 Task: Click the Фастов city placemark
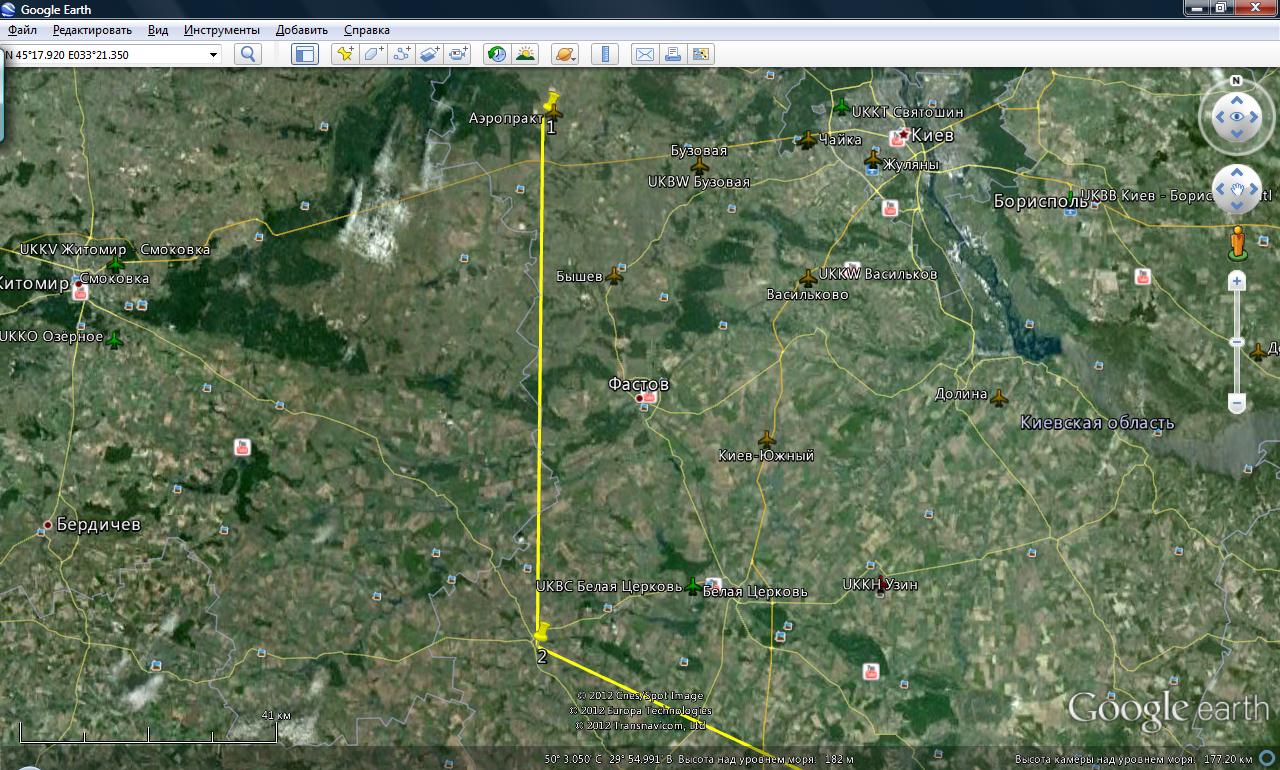pyautogui.click(x=640, y=399)
